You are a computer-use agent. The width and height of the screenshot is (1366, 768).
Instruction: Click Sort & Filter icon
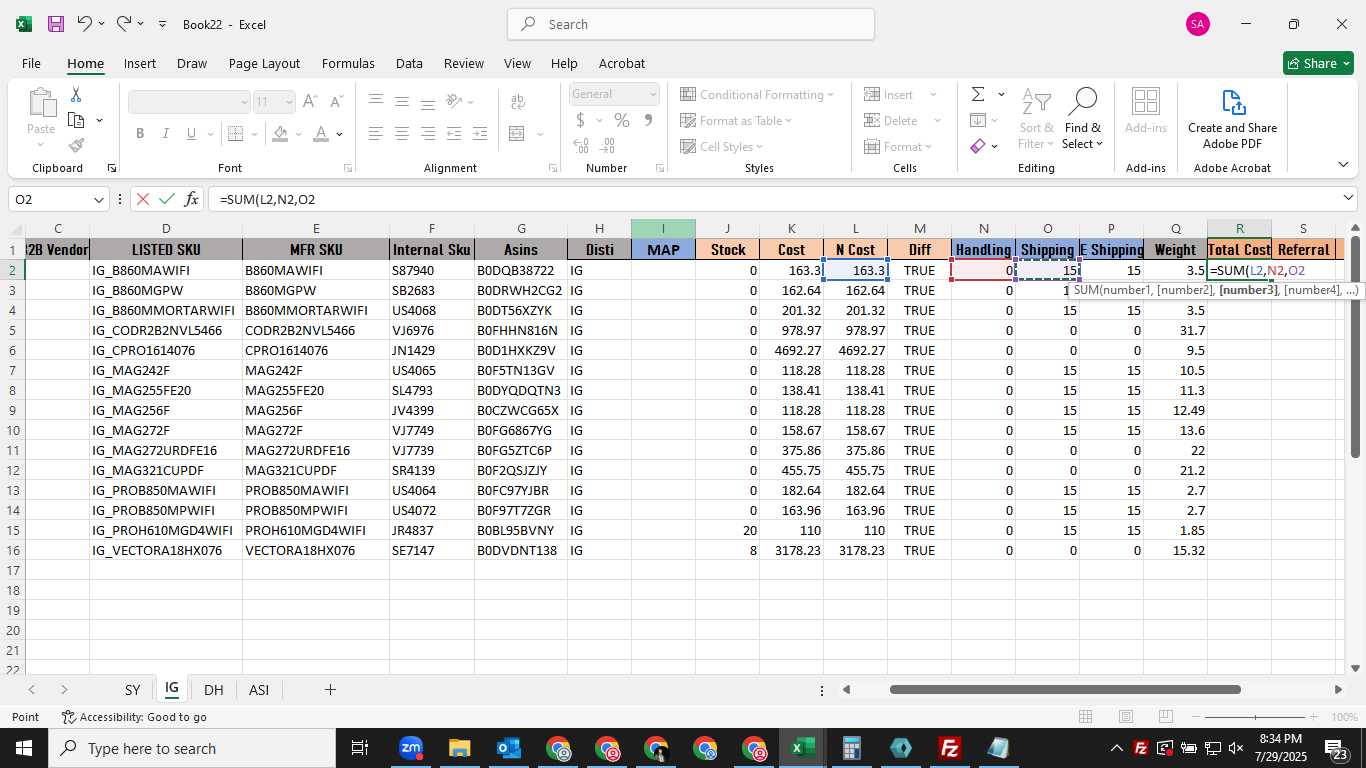(x=1036, y=119)
